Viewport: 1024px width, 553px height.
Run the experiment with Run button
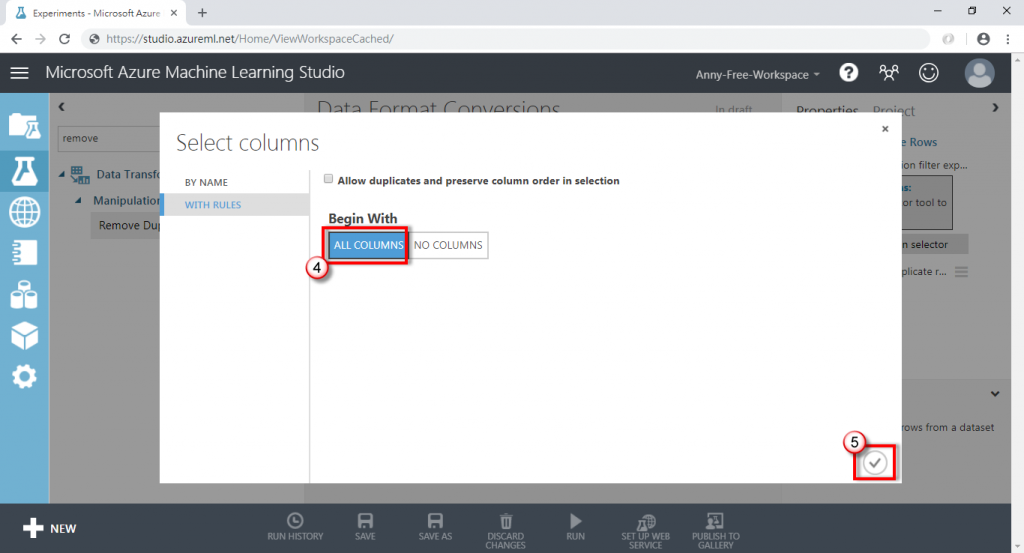pyautogui.click(x=575, y=527)
